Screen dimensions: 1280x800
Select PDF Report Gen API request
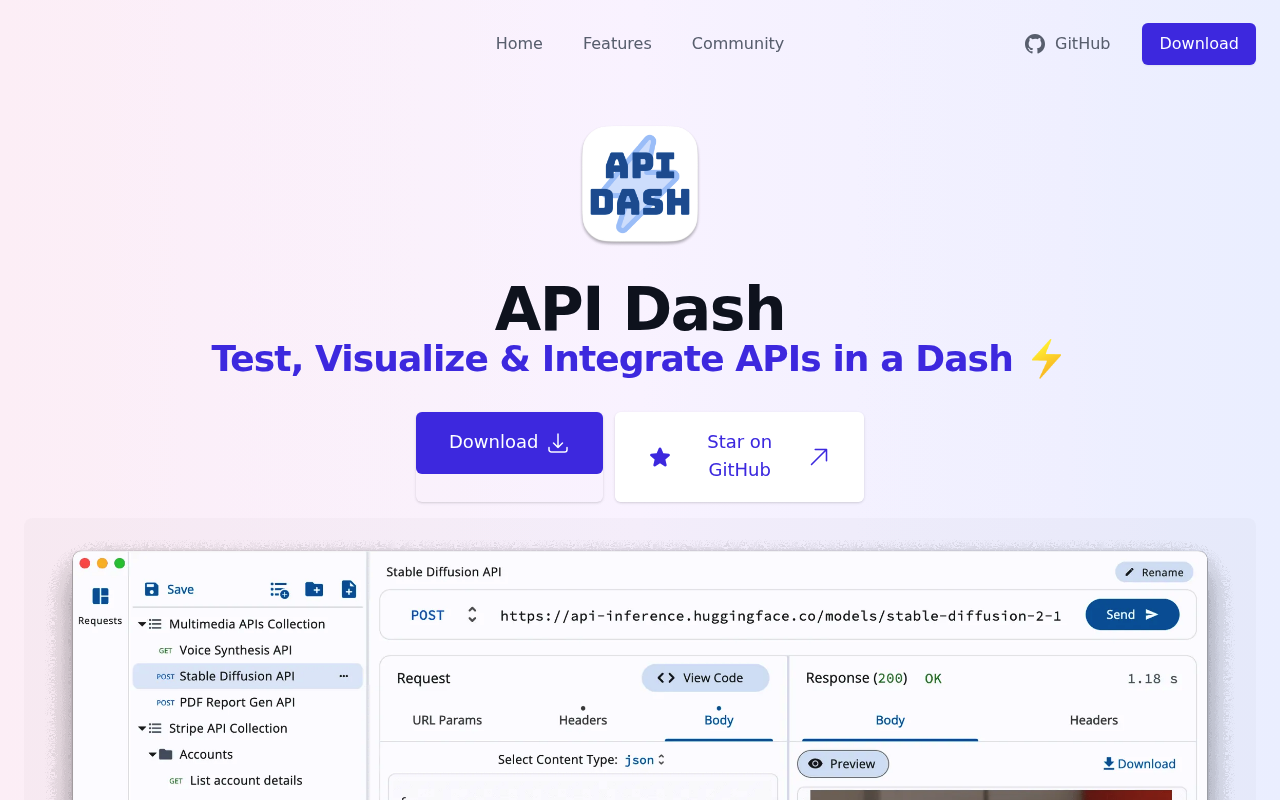click(x=237, y=702)
